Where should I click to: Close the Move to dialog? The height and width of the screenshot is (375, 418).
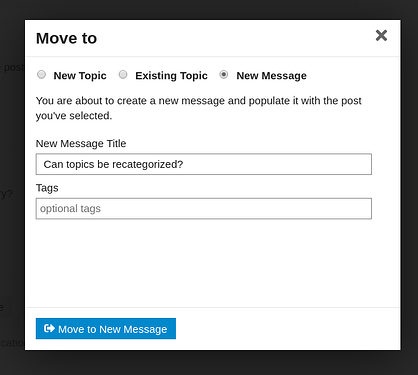pyautogui.click(x=381, y=35)
